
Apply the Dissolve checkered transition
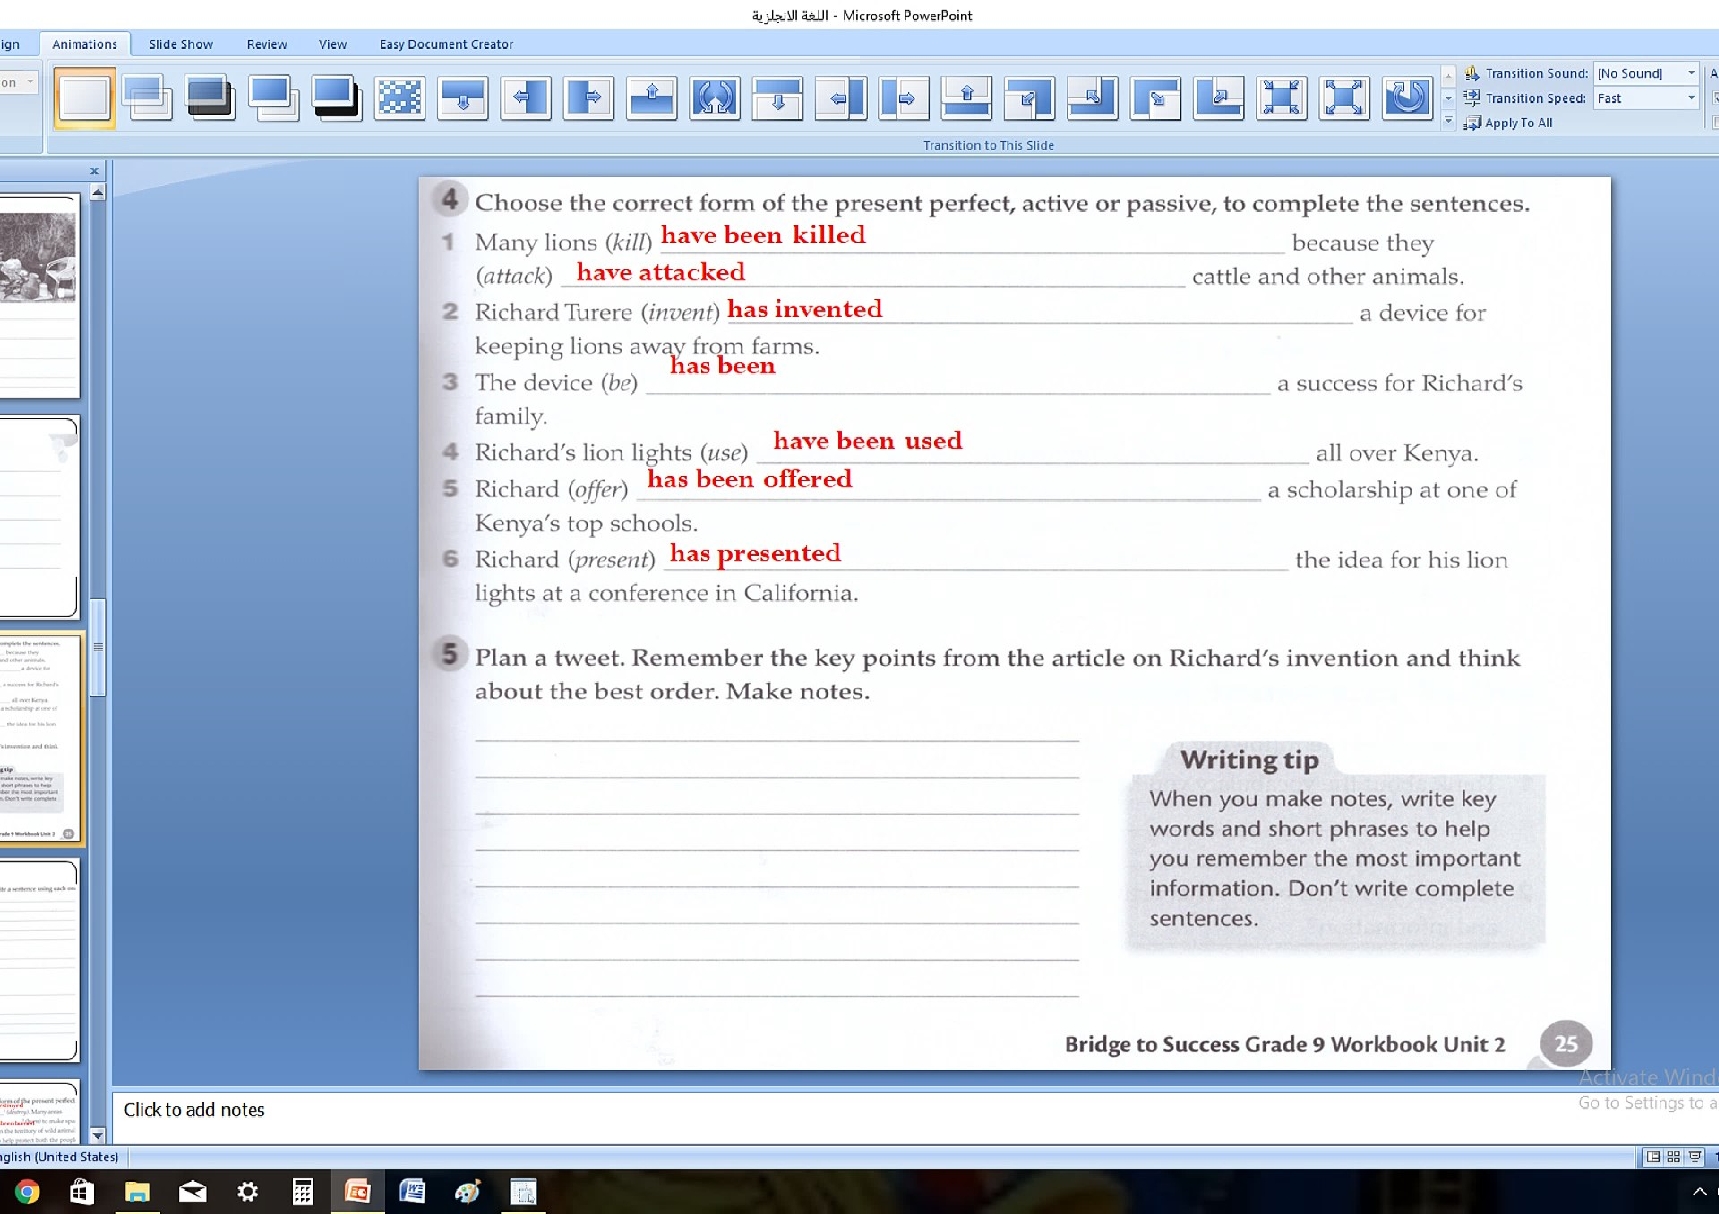(x=400, y=98)
